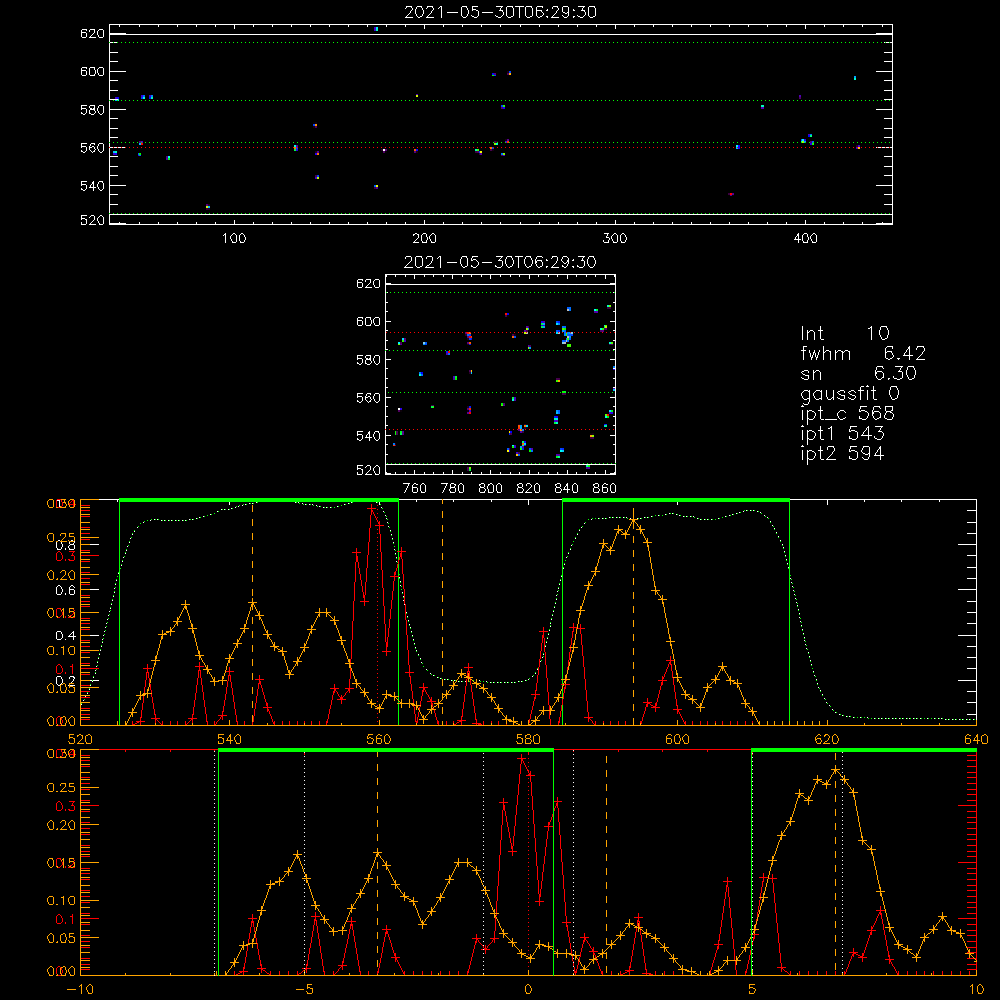Click x-axis label 820 on middle plot
Image resolution: width=1000 pixels, height=1000 pixels.
pyautogui.click(x=529, y=489)
